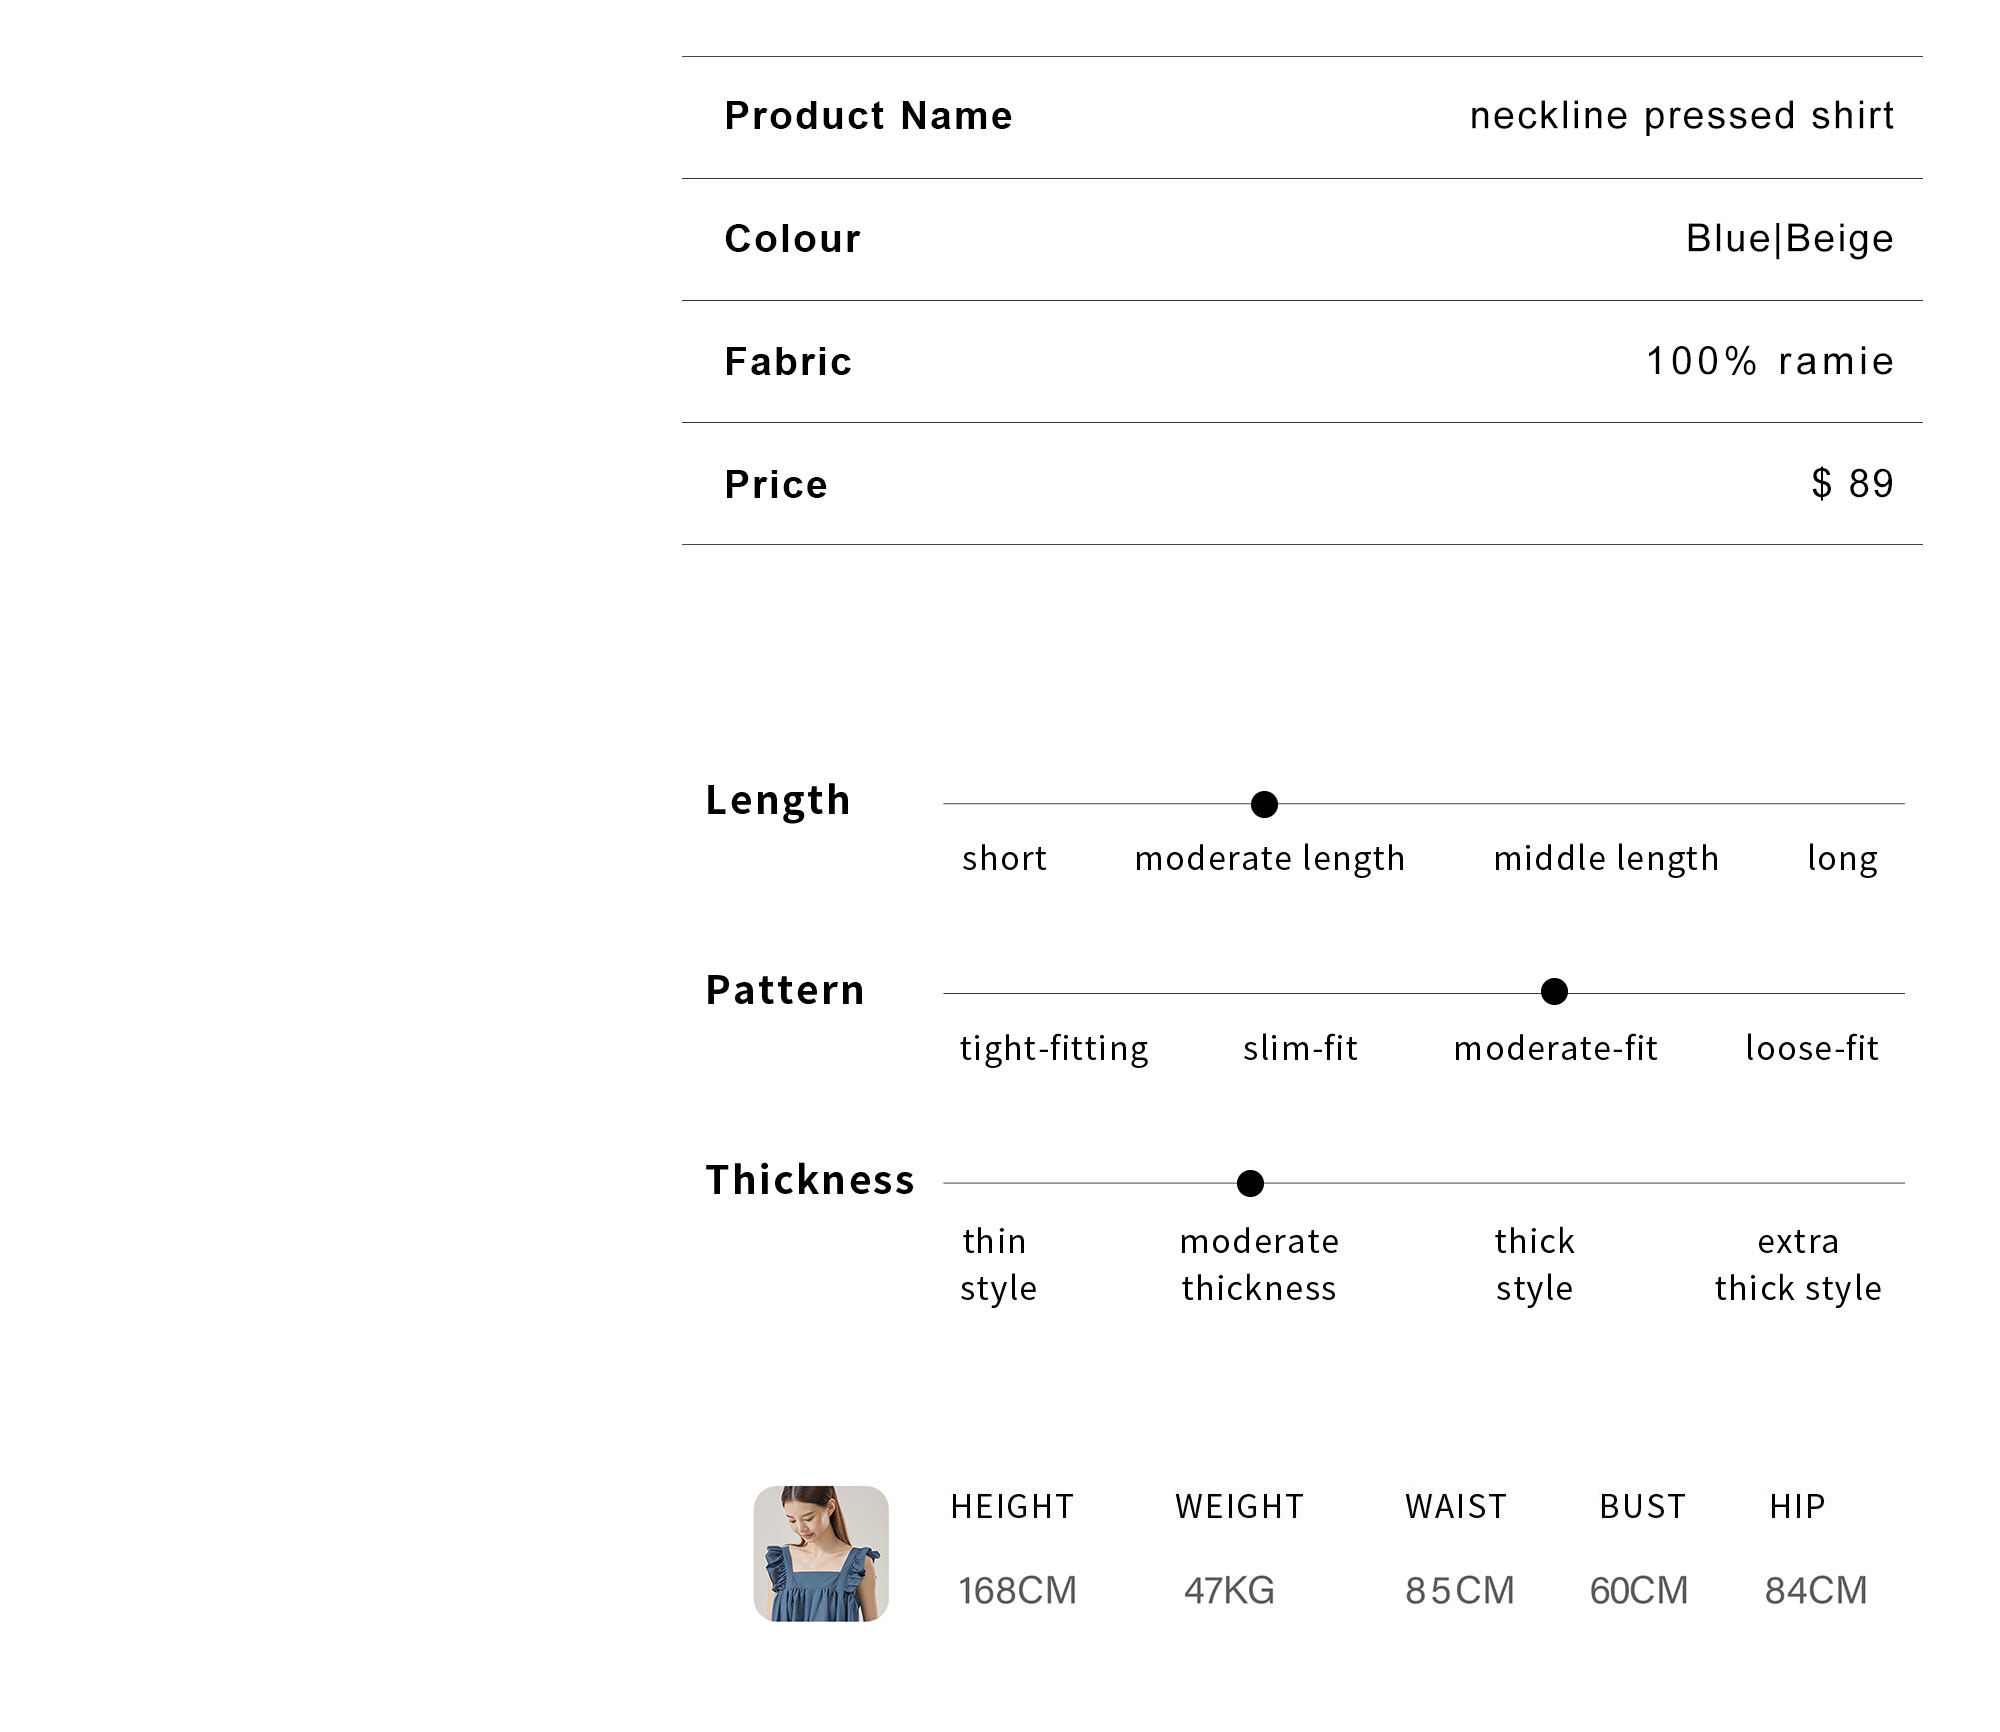
Task: Click the '100% ramie' fabric value
Action: coord(1770,361)
